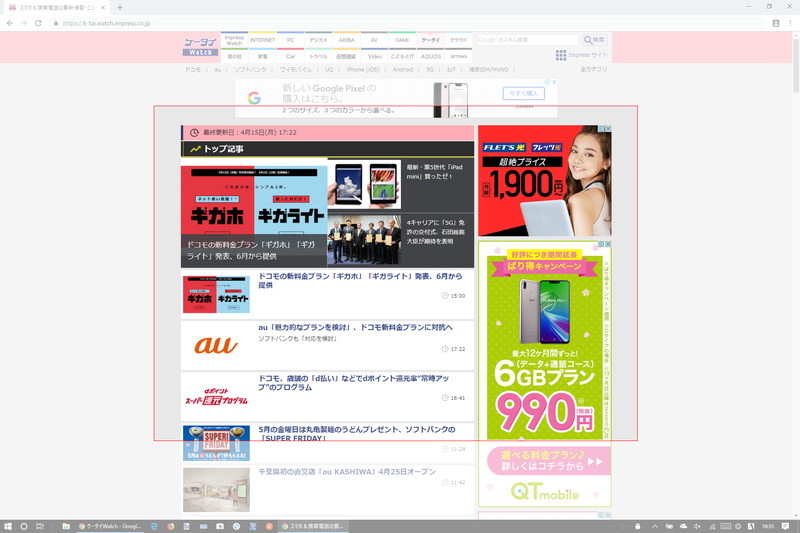Click the ソフトバンク category link
The image size is (800, 533).
click(251, 69)
